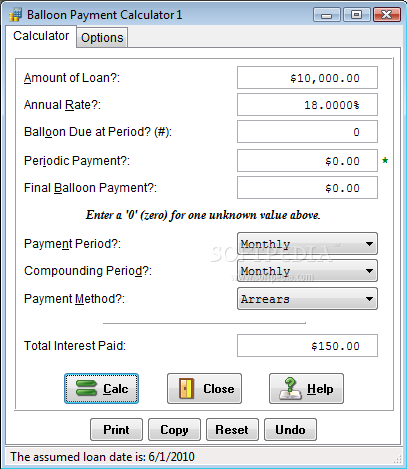407x469 pixels.
Task: Switch to the Options tab
Action: point(102,37)
